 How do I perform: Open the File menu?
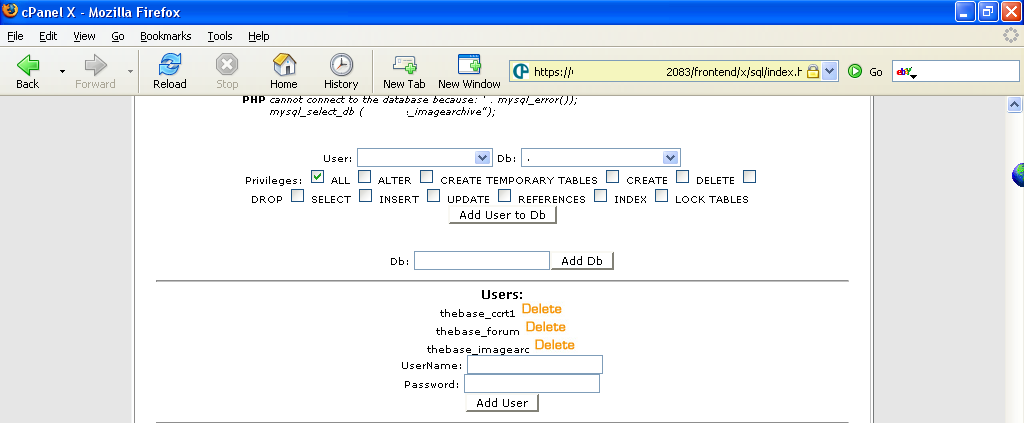tap(15, 36)
